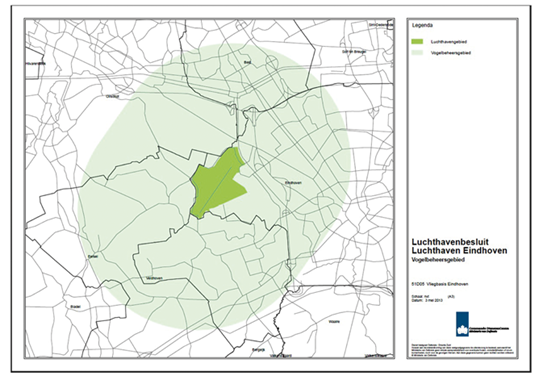Click the Vogelbeheersgebied legend label text
The image size is (543, 384).
(451, 53)
